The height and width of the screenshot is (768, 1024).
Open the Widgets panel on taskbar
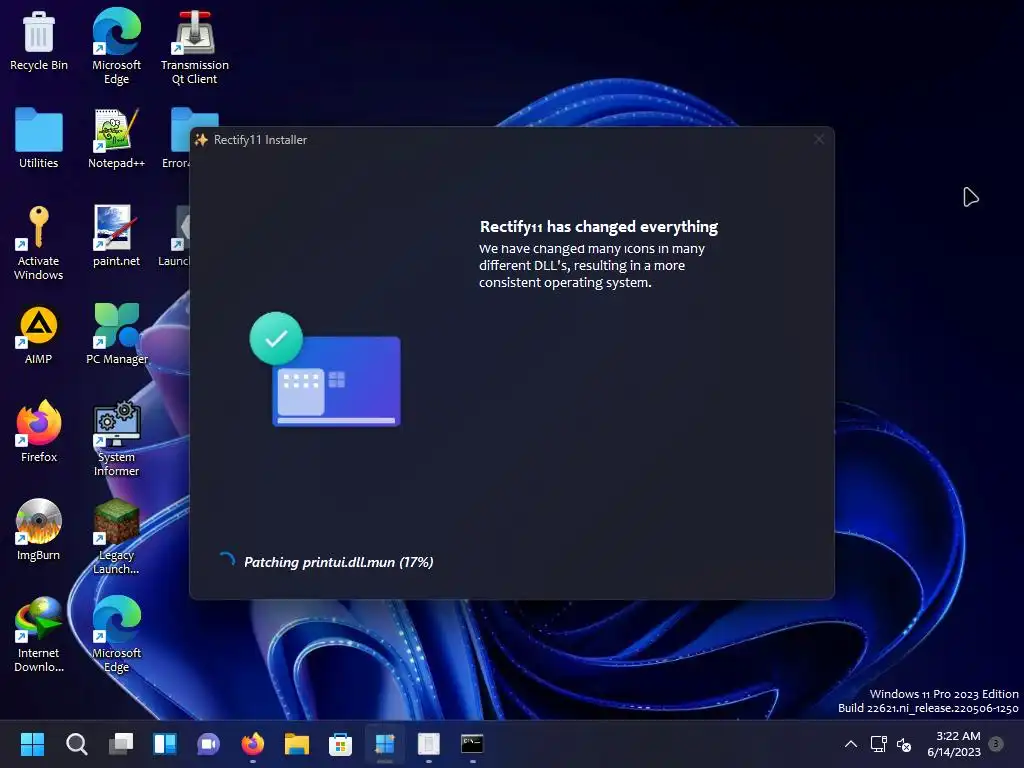(x=165, y=743)
